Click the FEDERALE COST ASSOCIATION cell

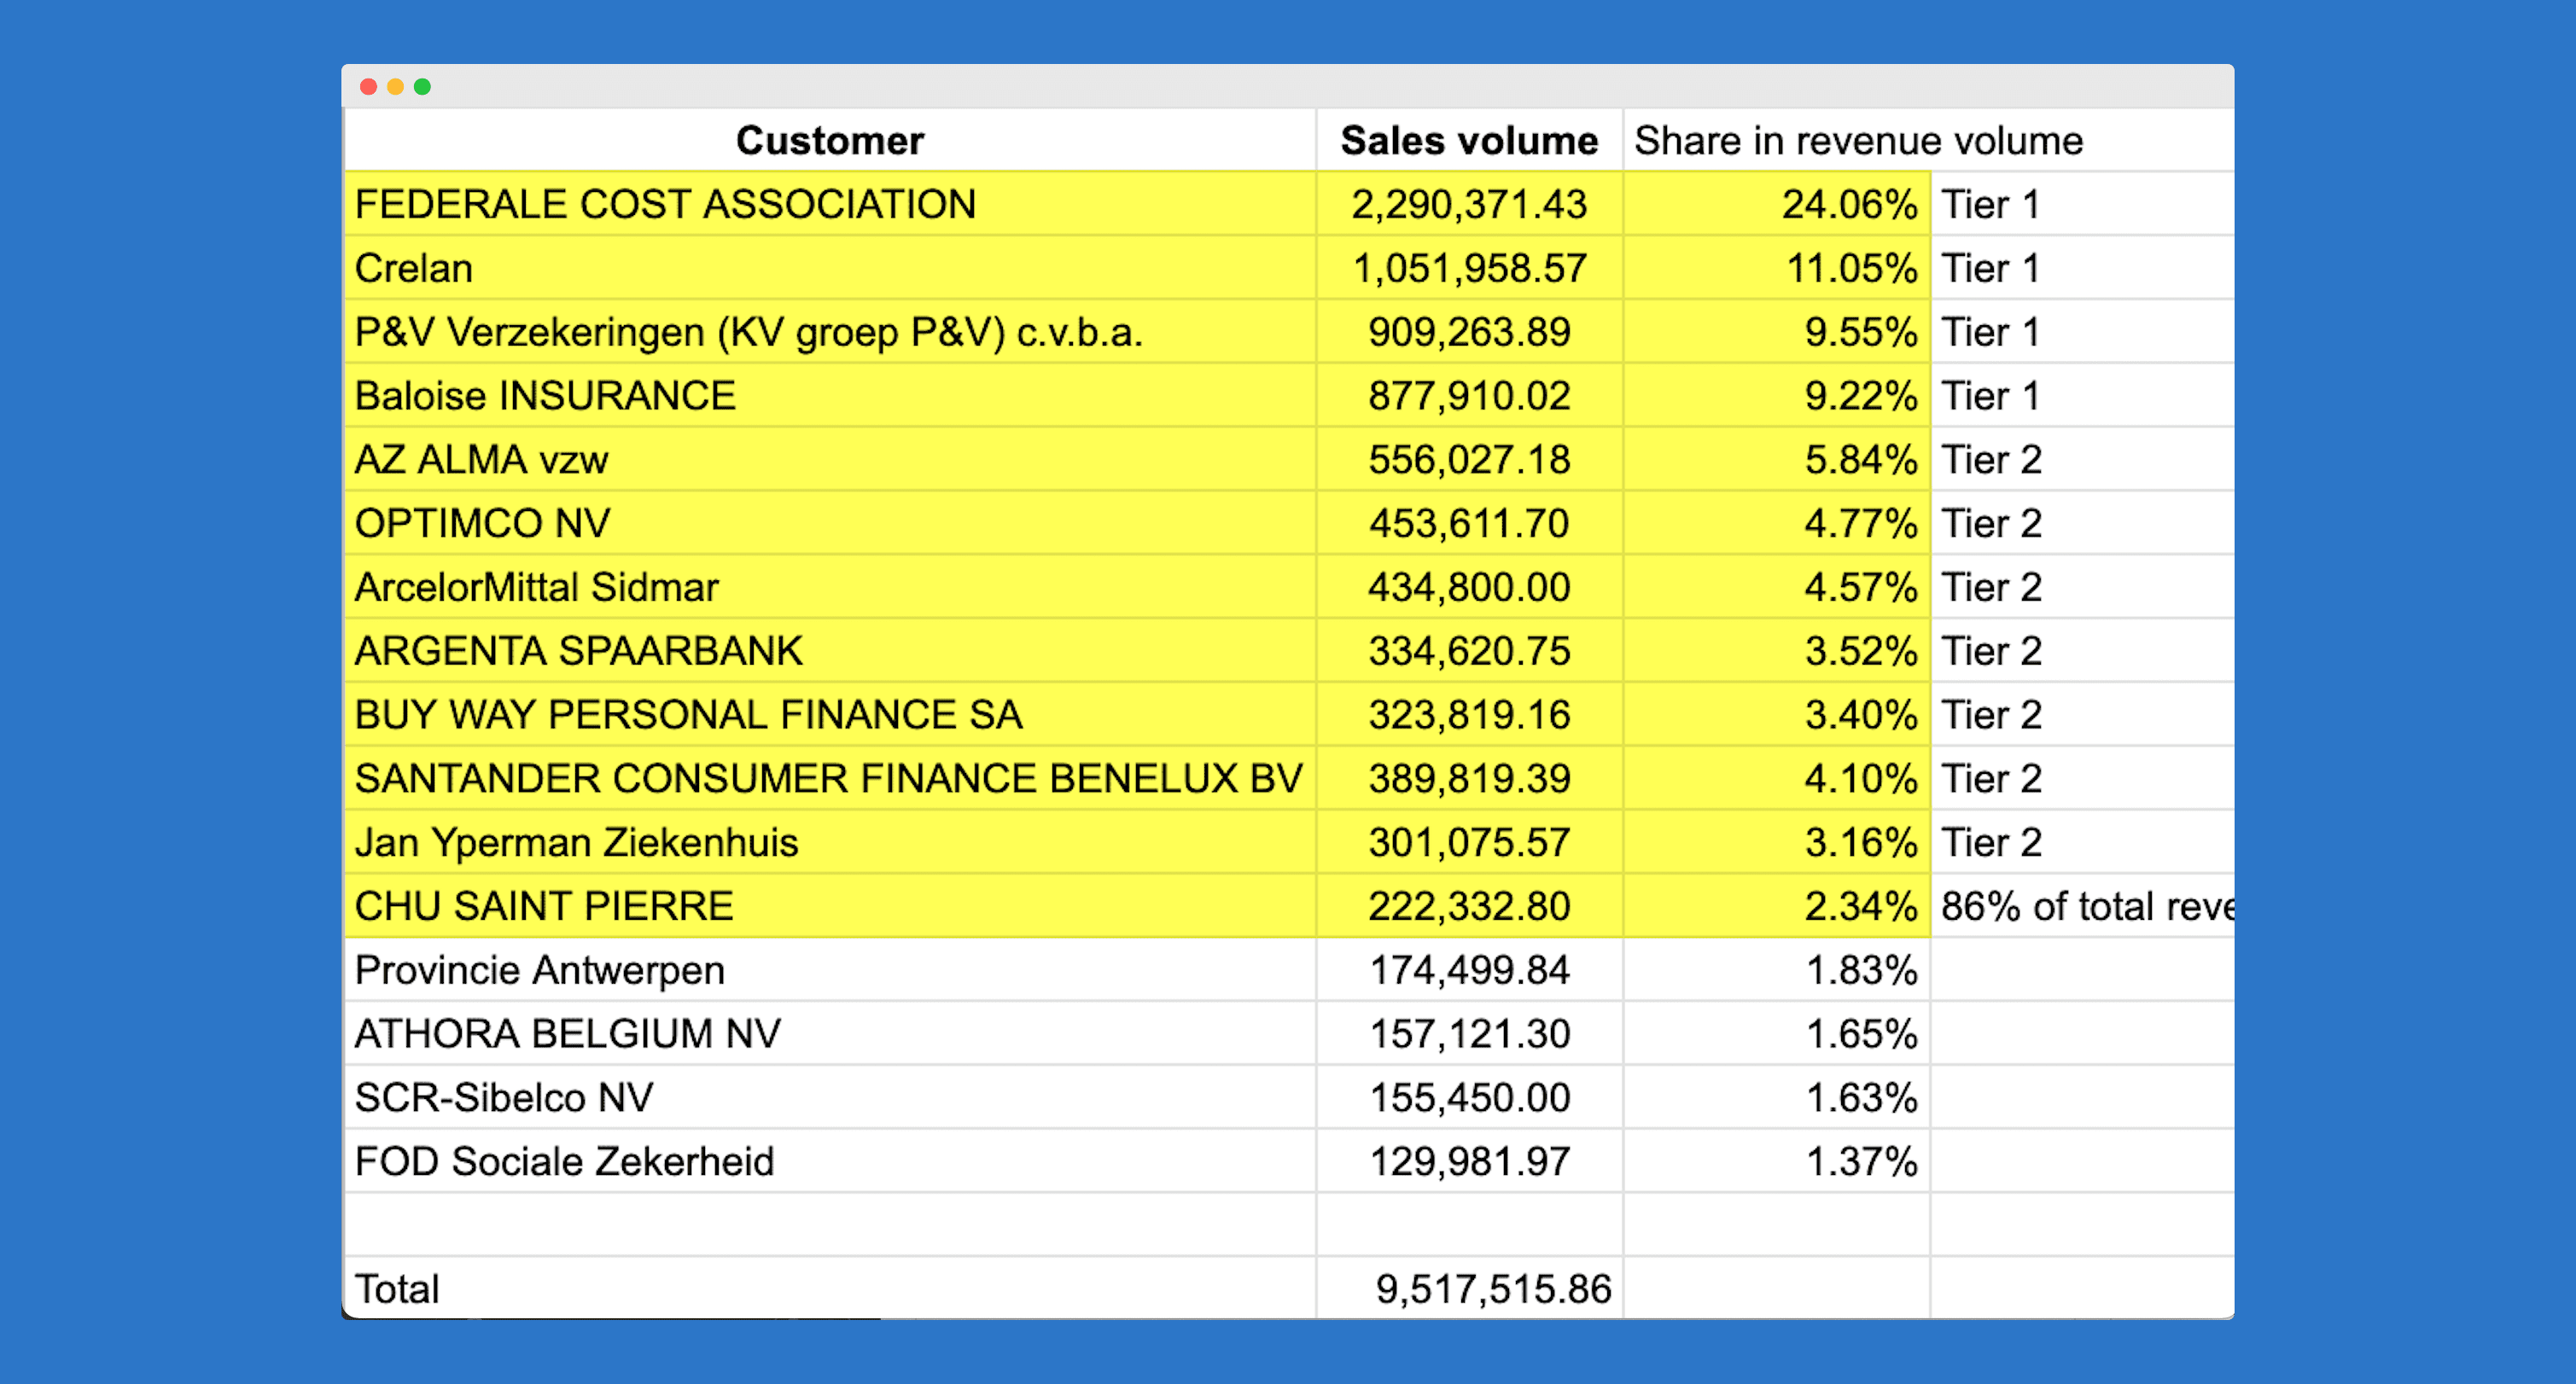click(x=665, y=203)
